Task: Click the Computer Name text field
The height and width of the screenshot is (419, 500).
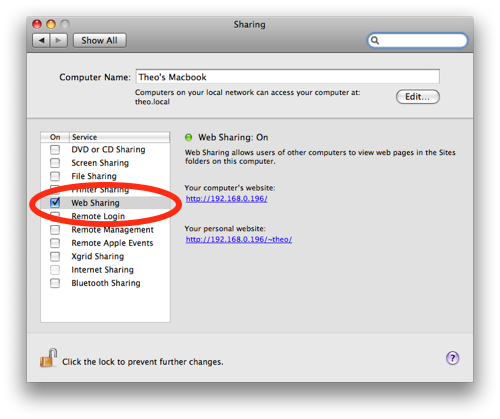Action: [x=288, y=77]
